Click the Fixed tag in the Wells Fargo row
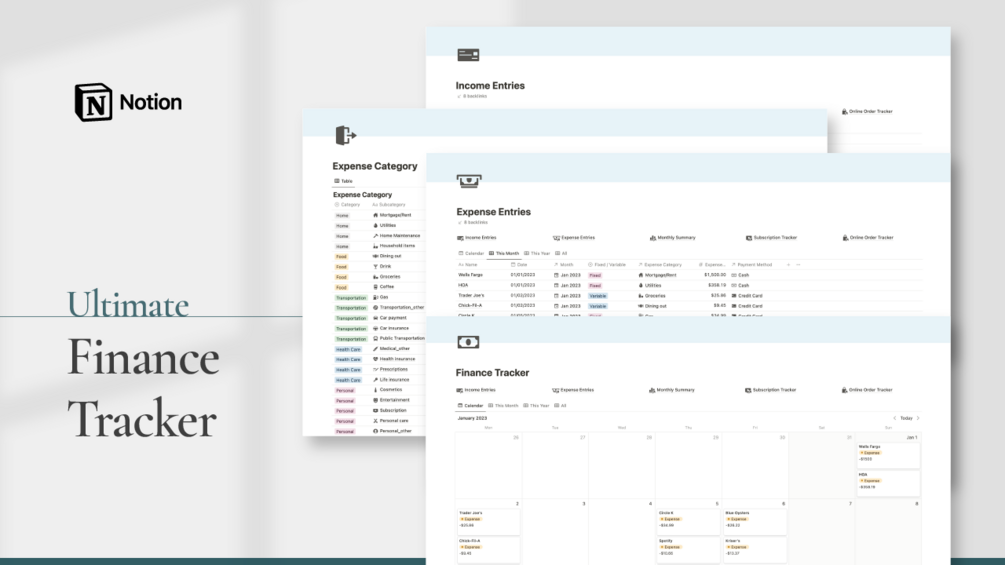Screen dimensions: 1005x565 tap(595, 275)
